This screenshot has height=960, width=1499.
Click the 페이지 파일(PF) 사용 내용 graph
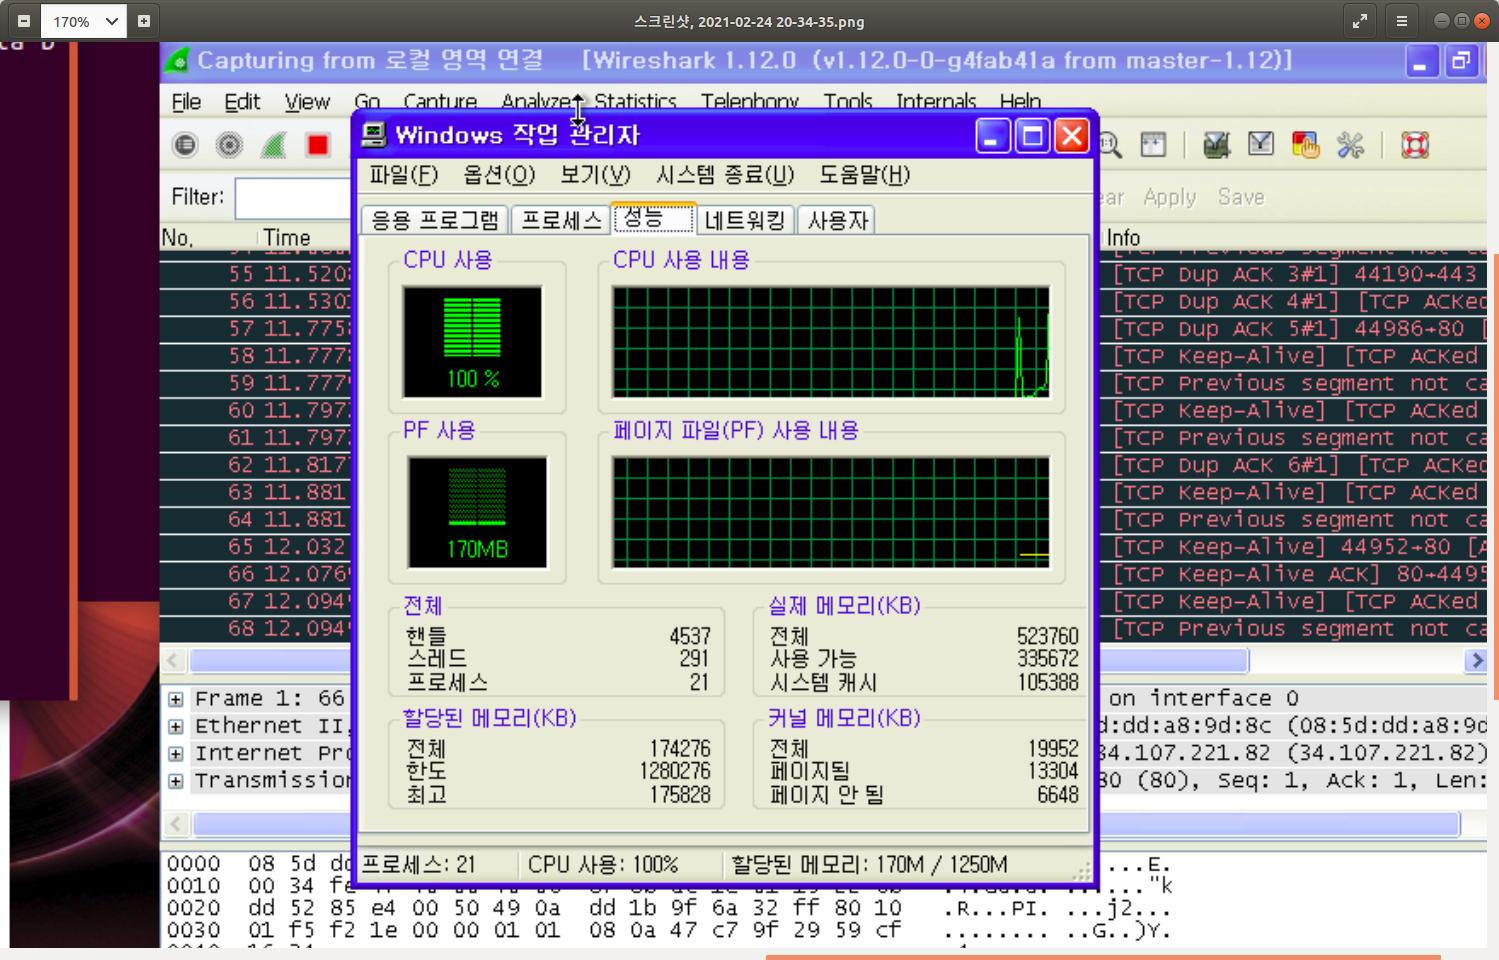pyautogui.click(x=831, y=512)
